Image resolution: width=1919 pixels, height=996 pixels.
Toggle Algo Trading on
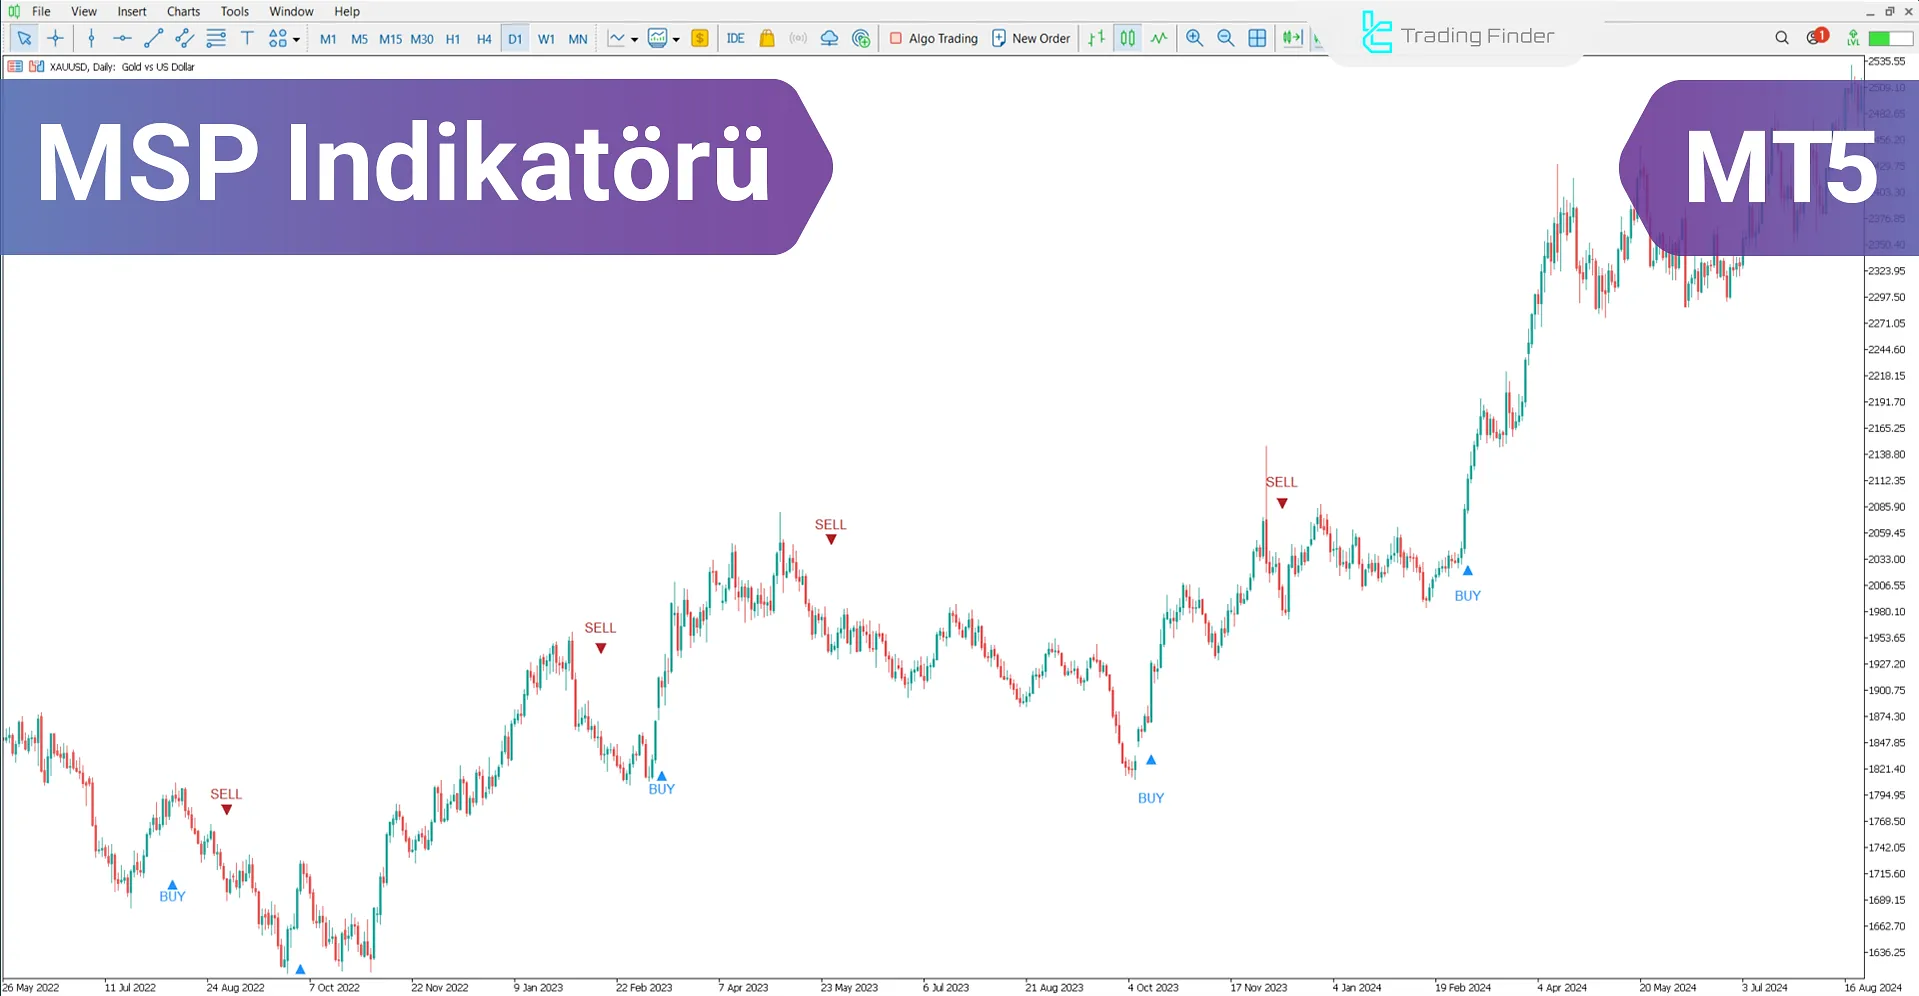tap(933, 38)
